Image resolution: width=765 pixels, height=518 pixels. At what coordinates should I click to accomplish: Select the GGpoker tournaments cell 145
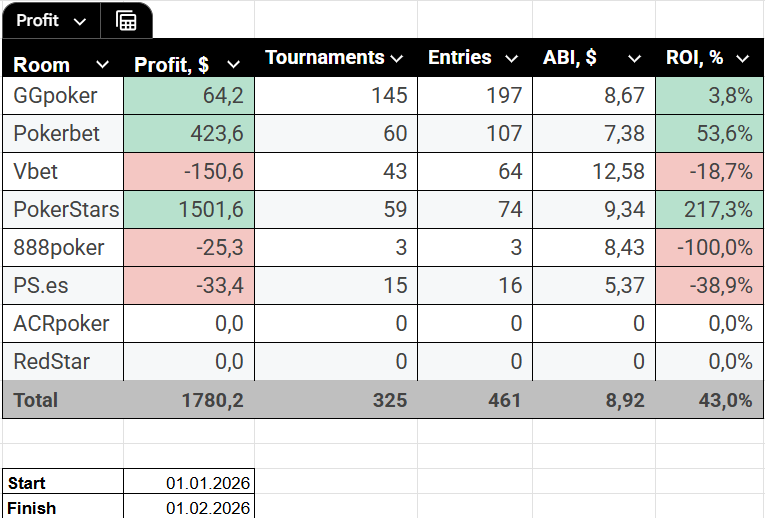coord(335,96)
